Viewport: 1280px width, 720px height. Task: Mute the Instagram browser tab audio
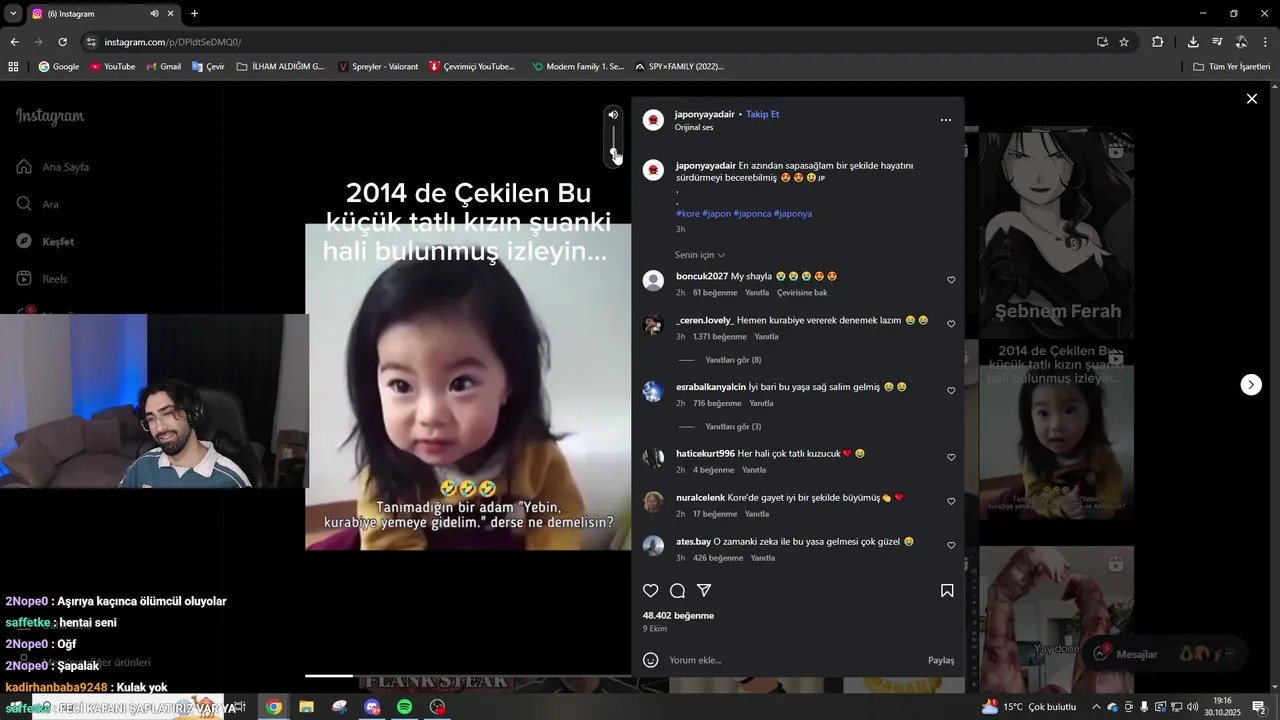[x=154, y=14]
